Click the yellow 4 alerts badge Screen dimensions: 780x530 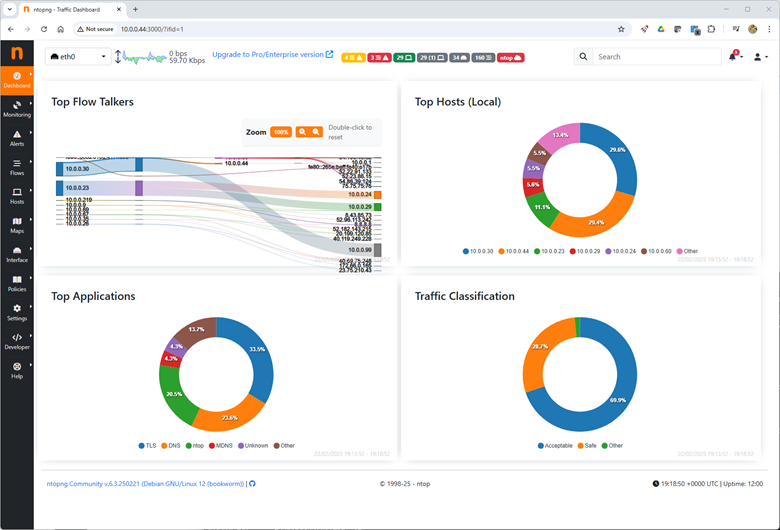point(353,58)
